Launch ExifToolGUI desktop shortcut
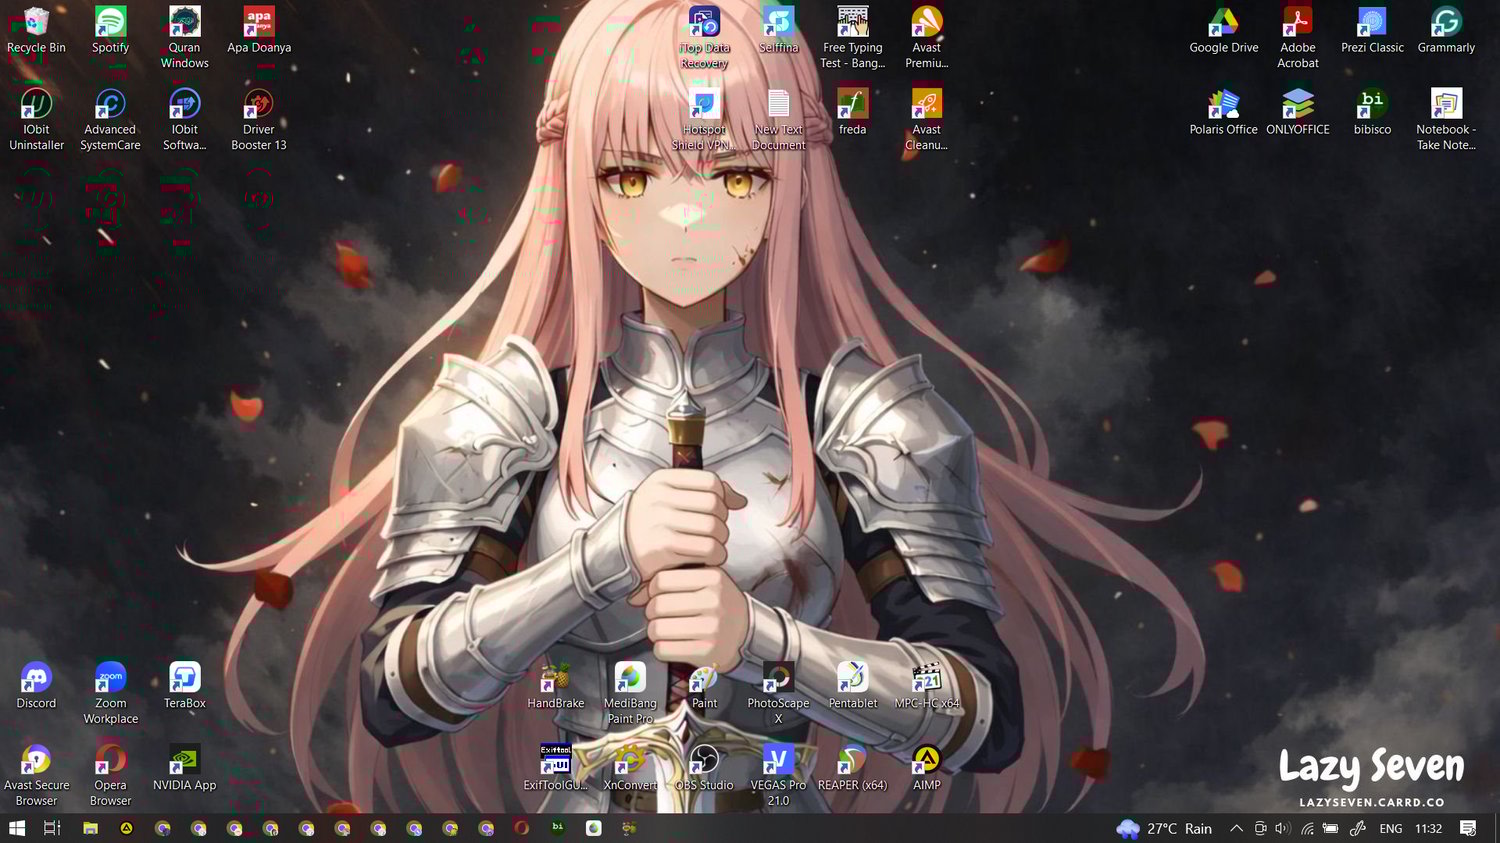 pos(556,769)
